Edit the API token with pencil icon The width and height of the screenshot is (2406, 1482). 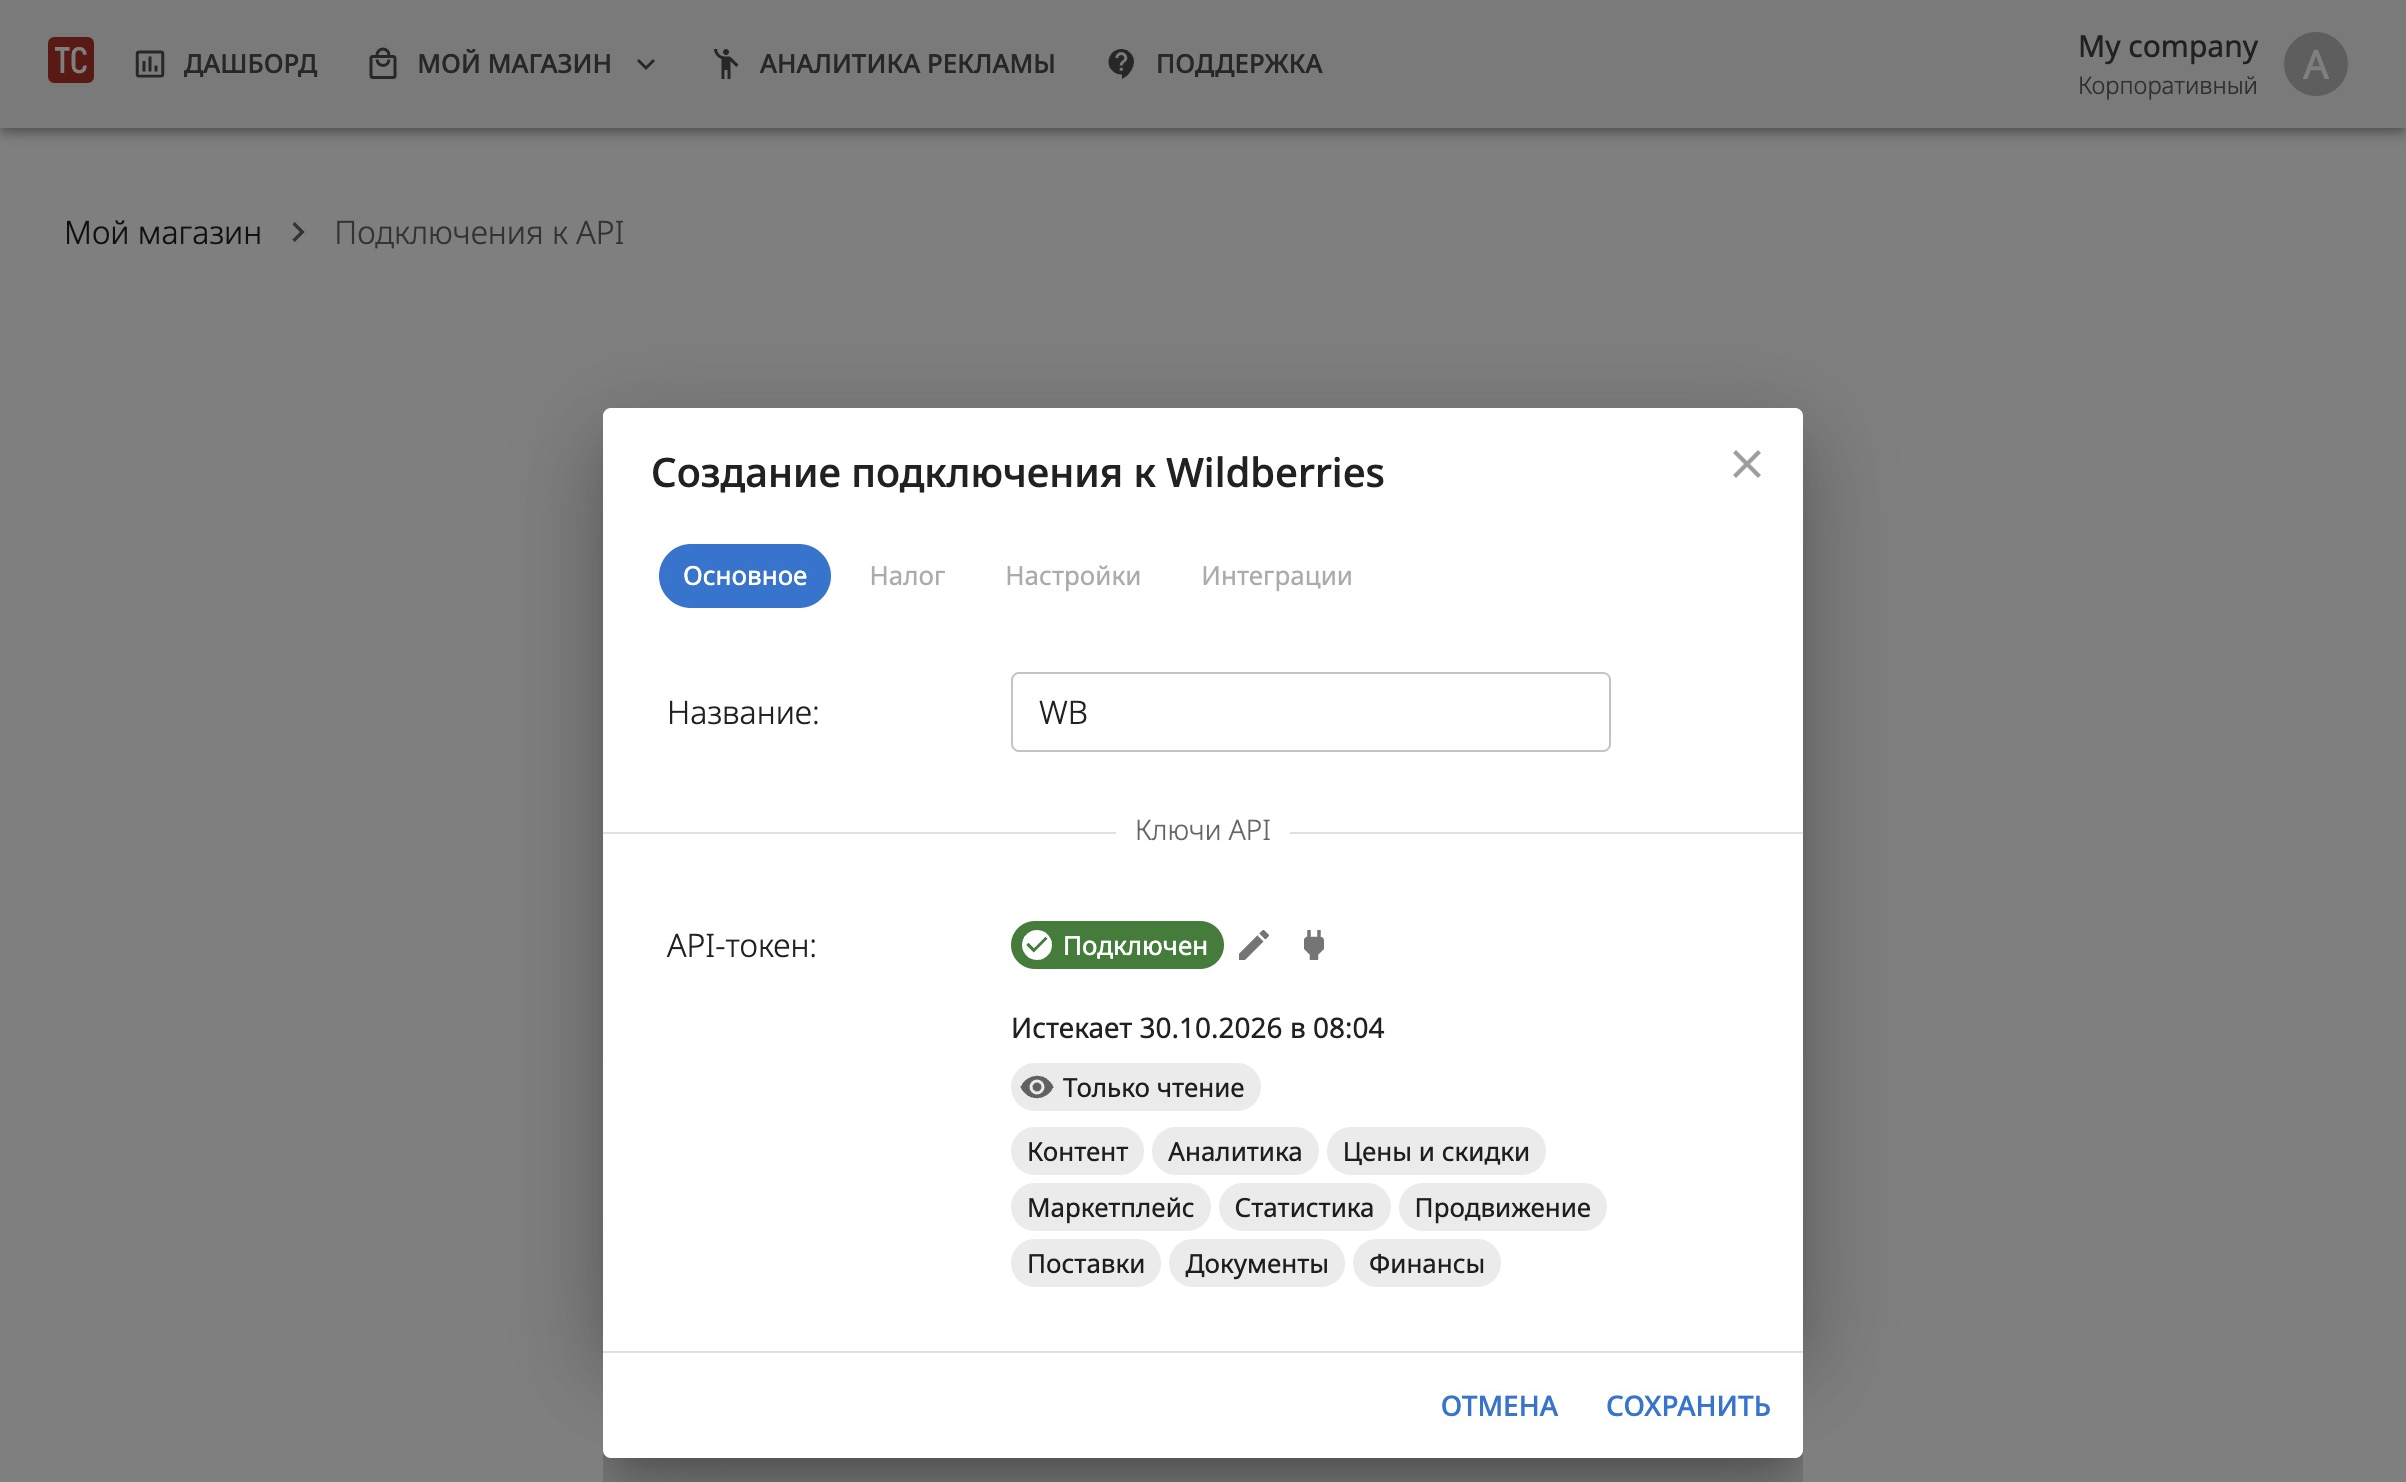click(1254, 945)
